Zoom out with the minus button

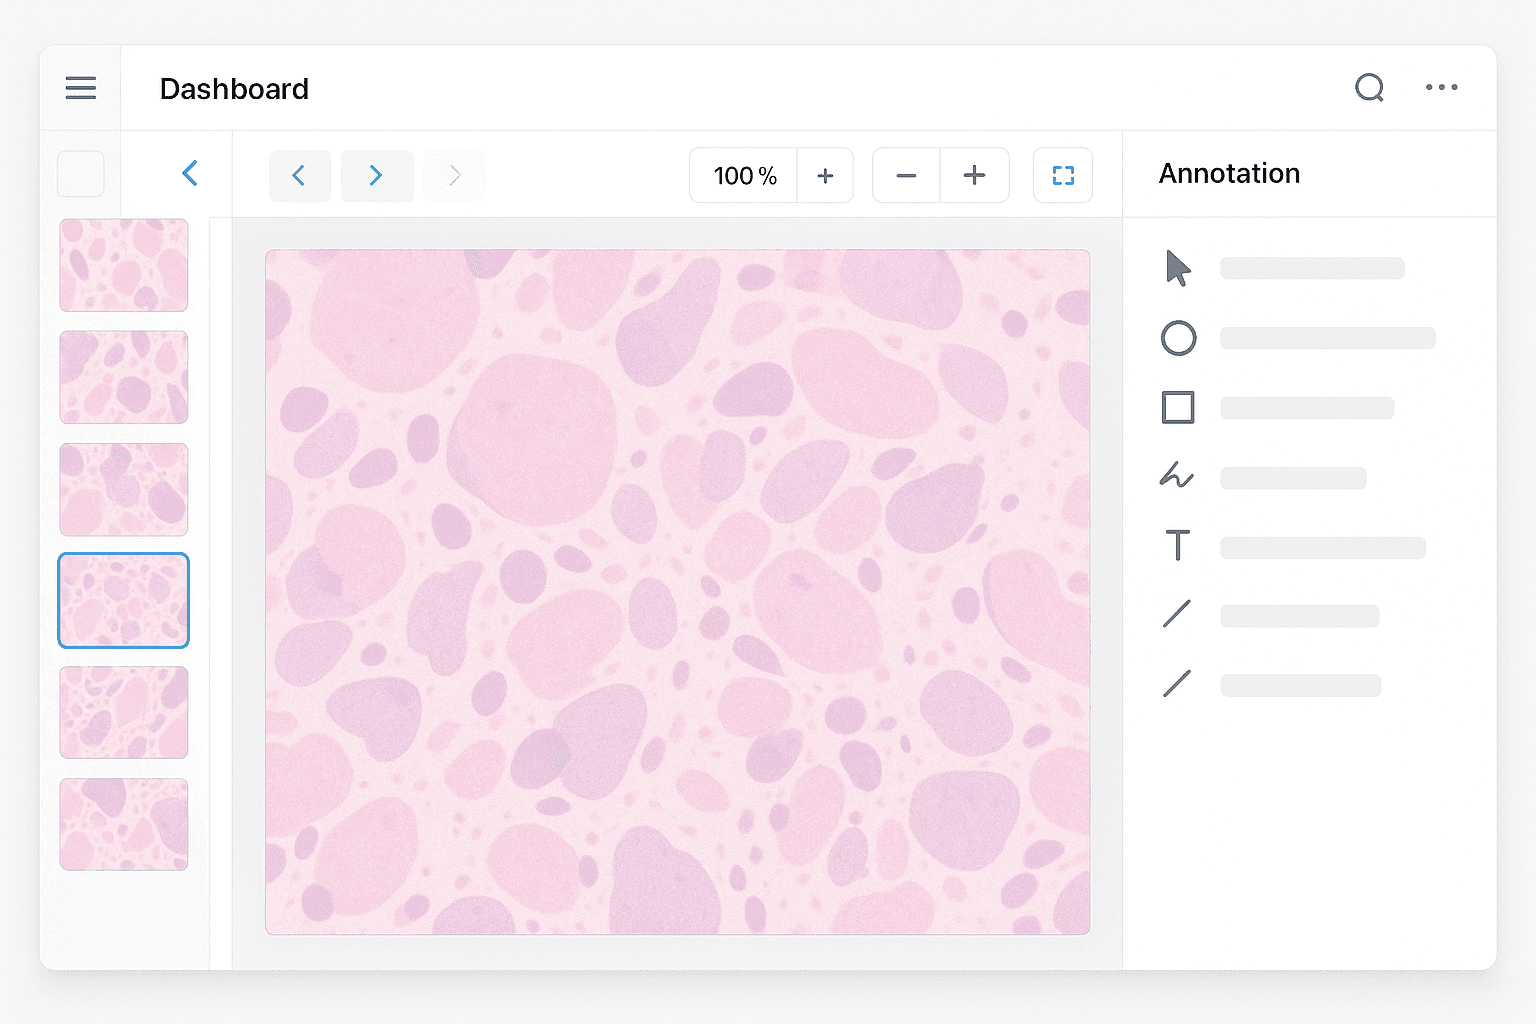point(906,176)
